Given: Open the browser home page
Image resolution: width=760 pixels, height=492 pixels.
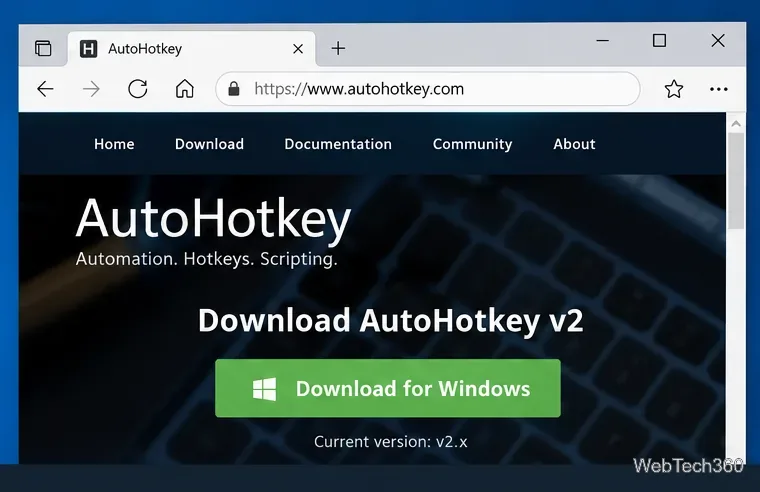Looking at the screenshot, I should [184, 89].
